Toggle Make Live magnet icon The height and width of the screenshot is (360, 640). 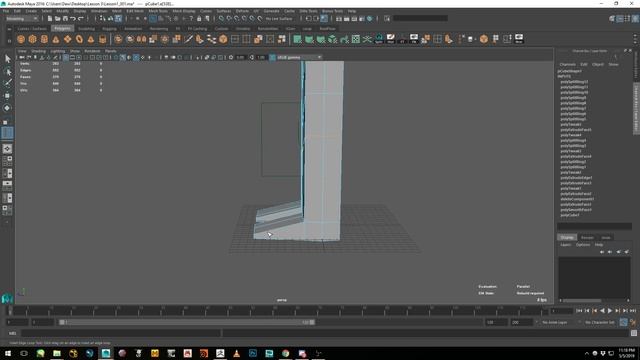[260, 18]
